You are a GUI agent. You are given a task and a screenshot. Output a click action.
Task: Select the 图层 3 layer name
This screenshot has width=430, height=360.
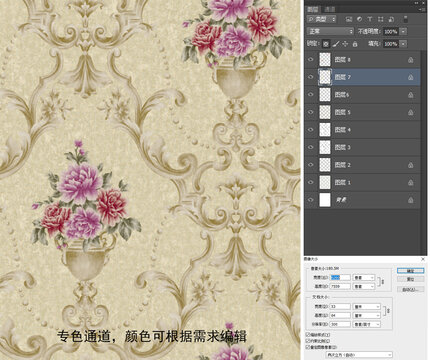pyautogui.click(x=343, y=147)
